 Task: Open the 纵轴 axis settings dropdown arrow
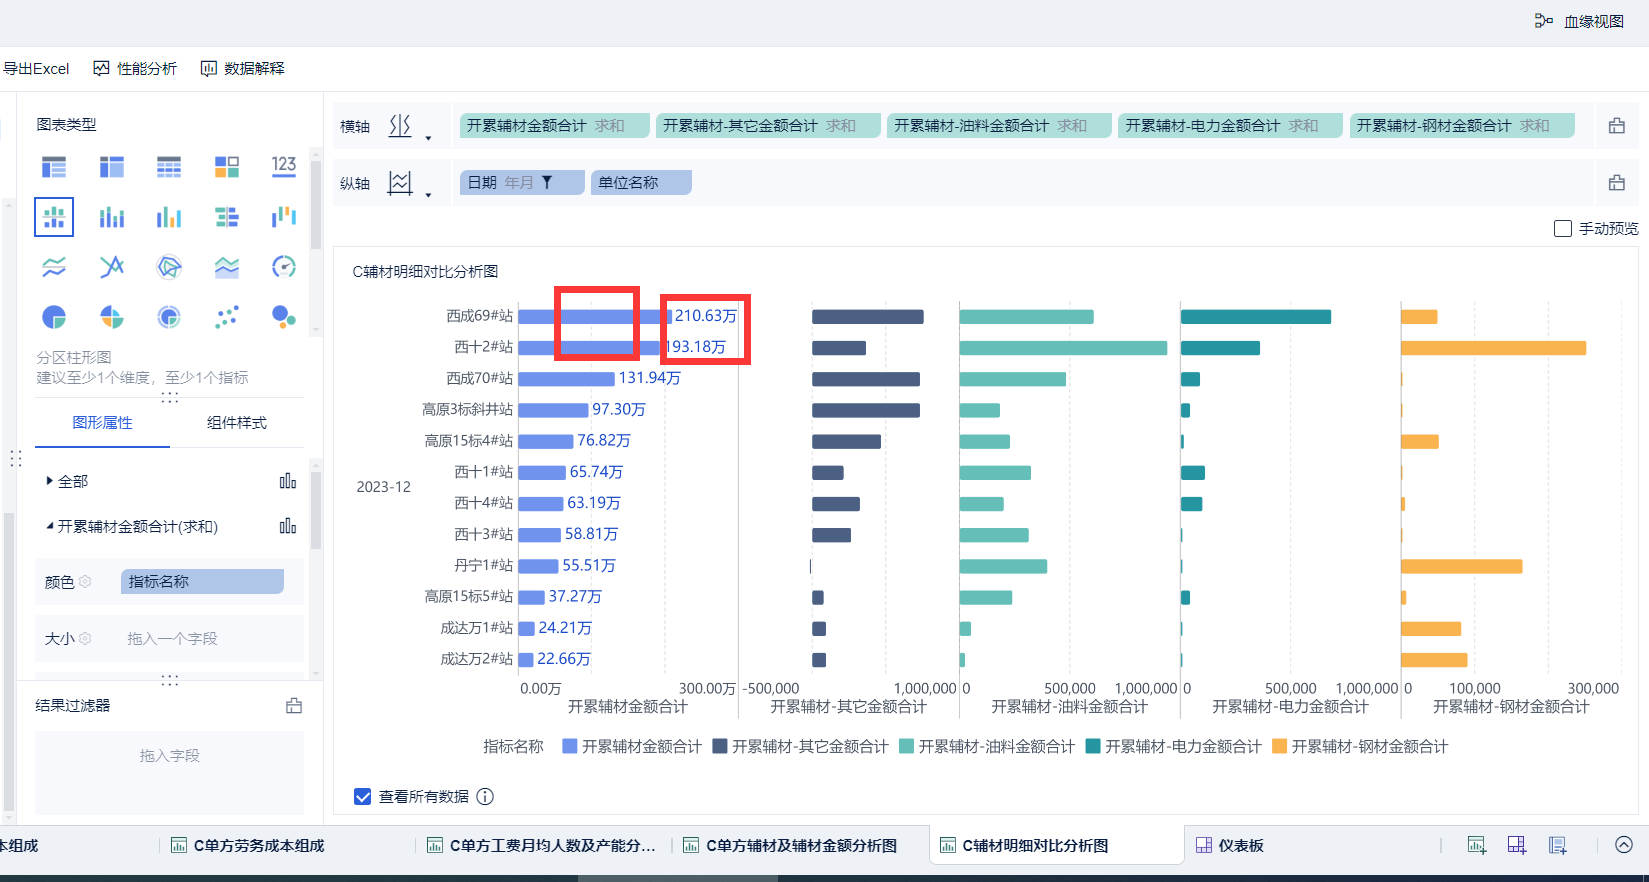click(x=428, y=195)
